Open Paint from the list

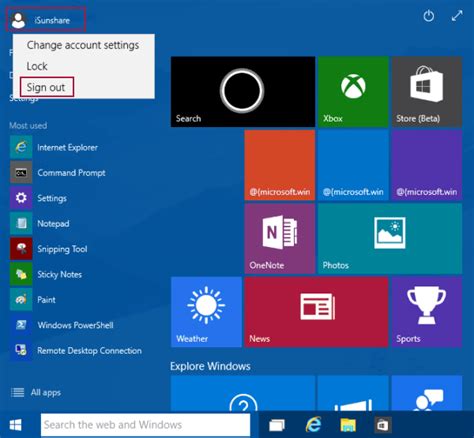[46, 299]
